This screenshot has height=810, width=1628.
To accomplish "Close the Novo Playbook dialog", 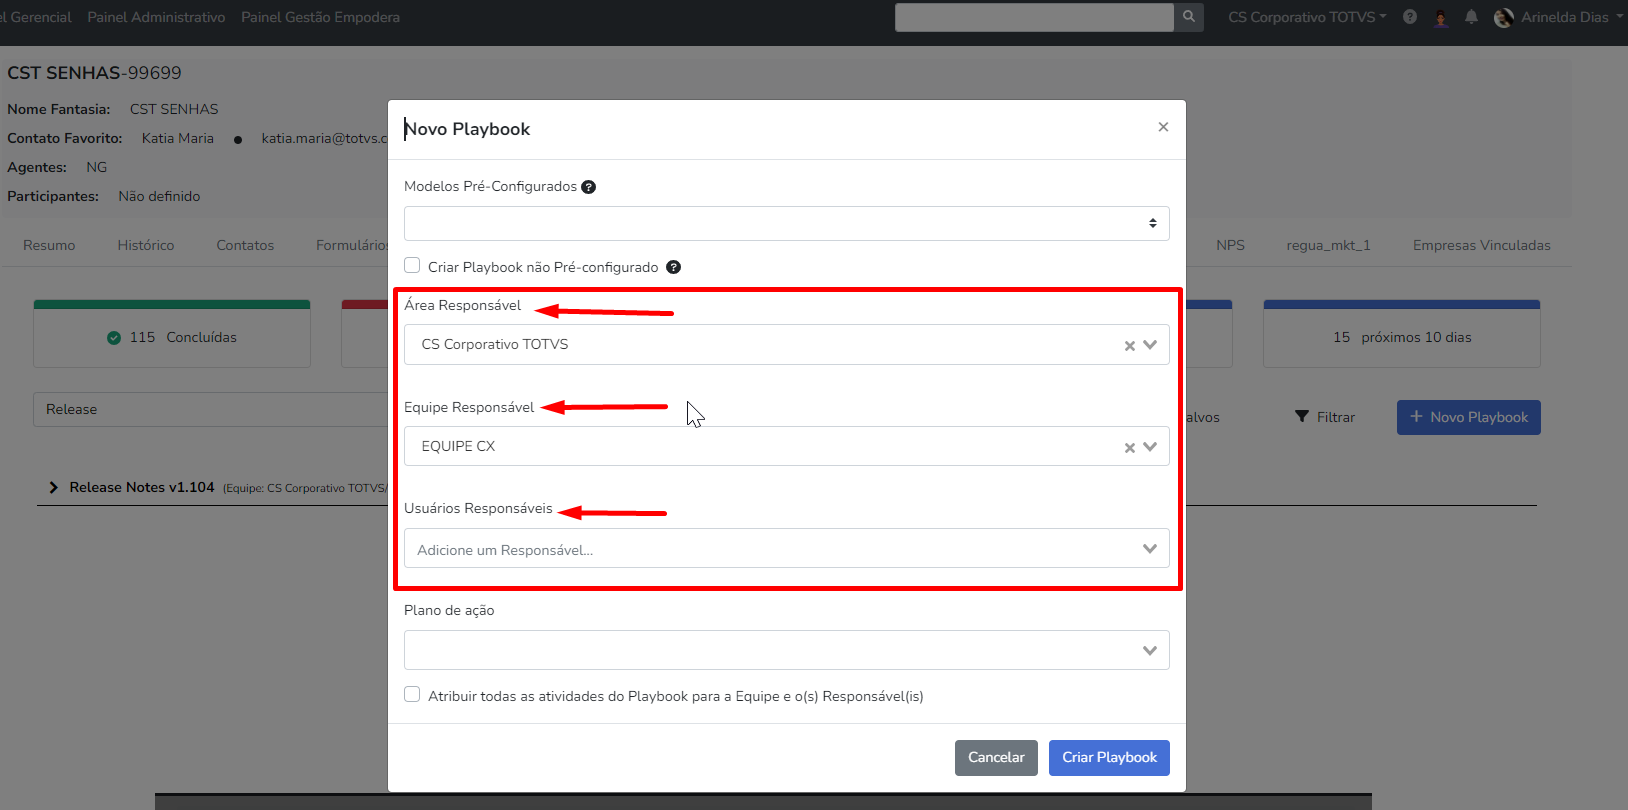I will tap(1163, 127).
